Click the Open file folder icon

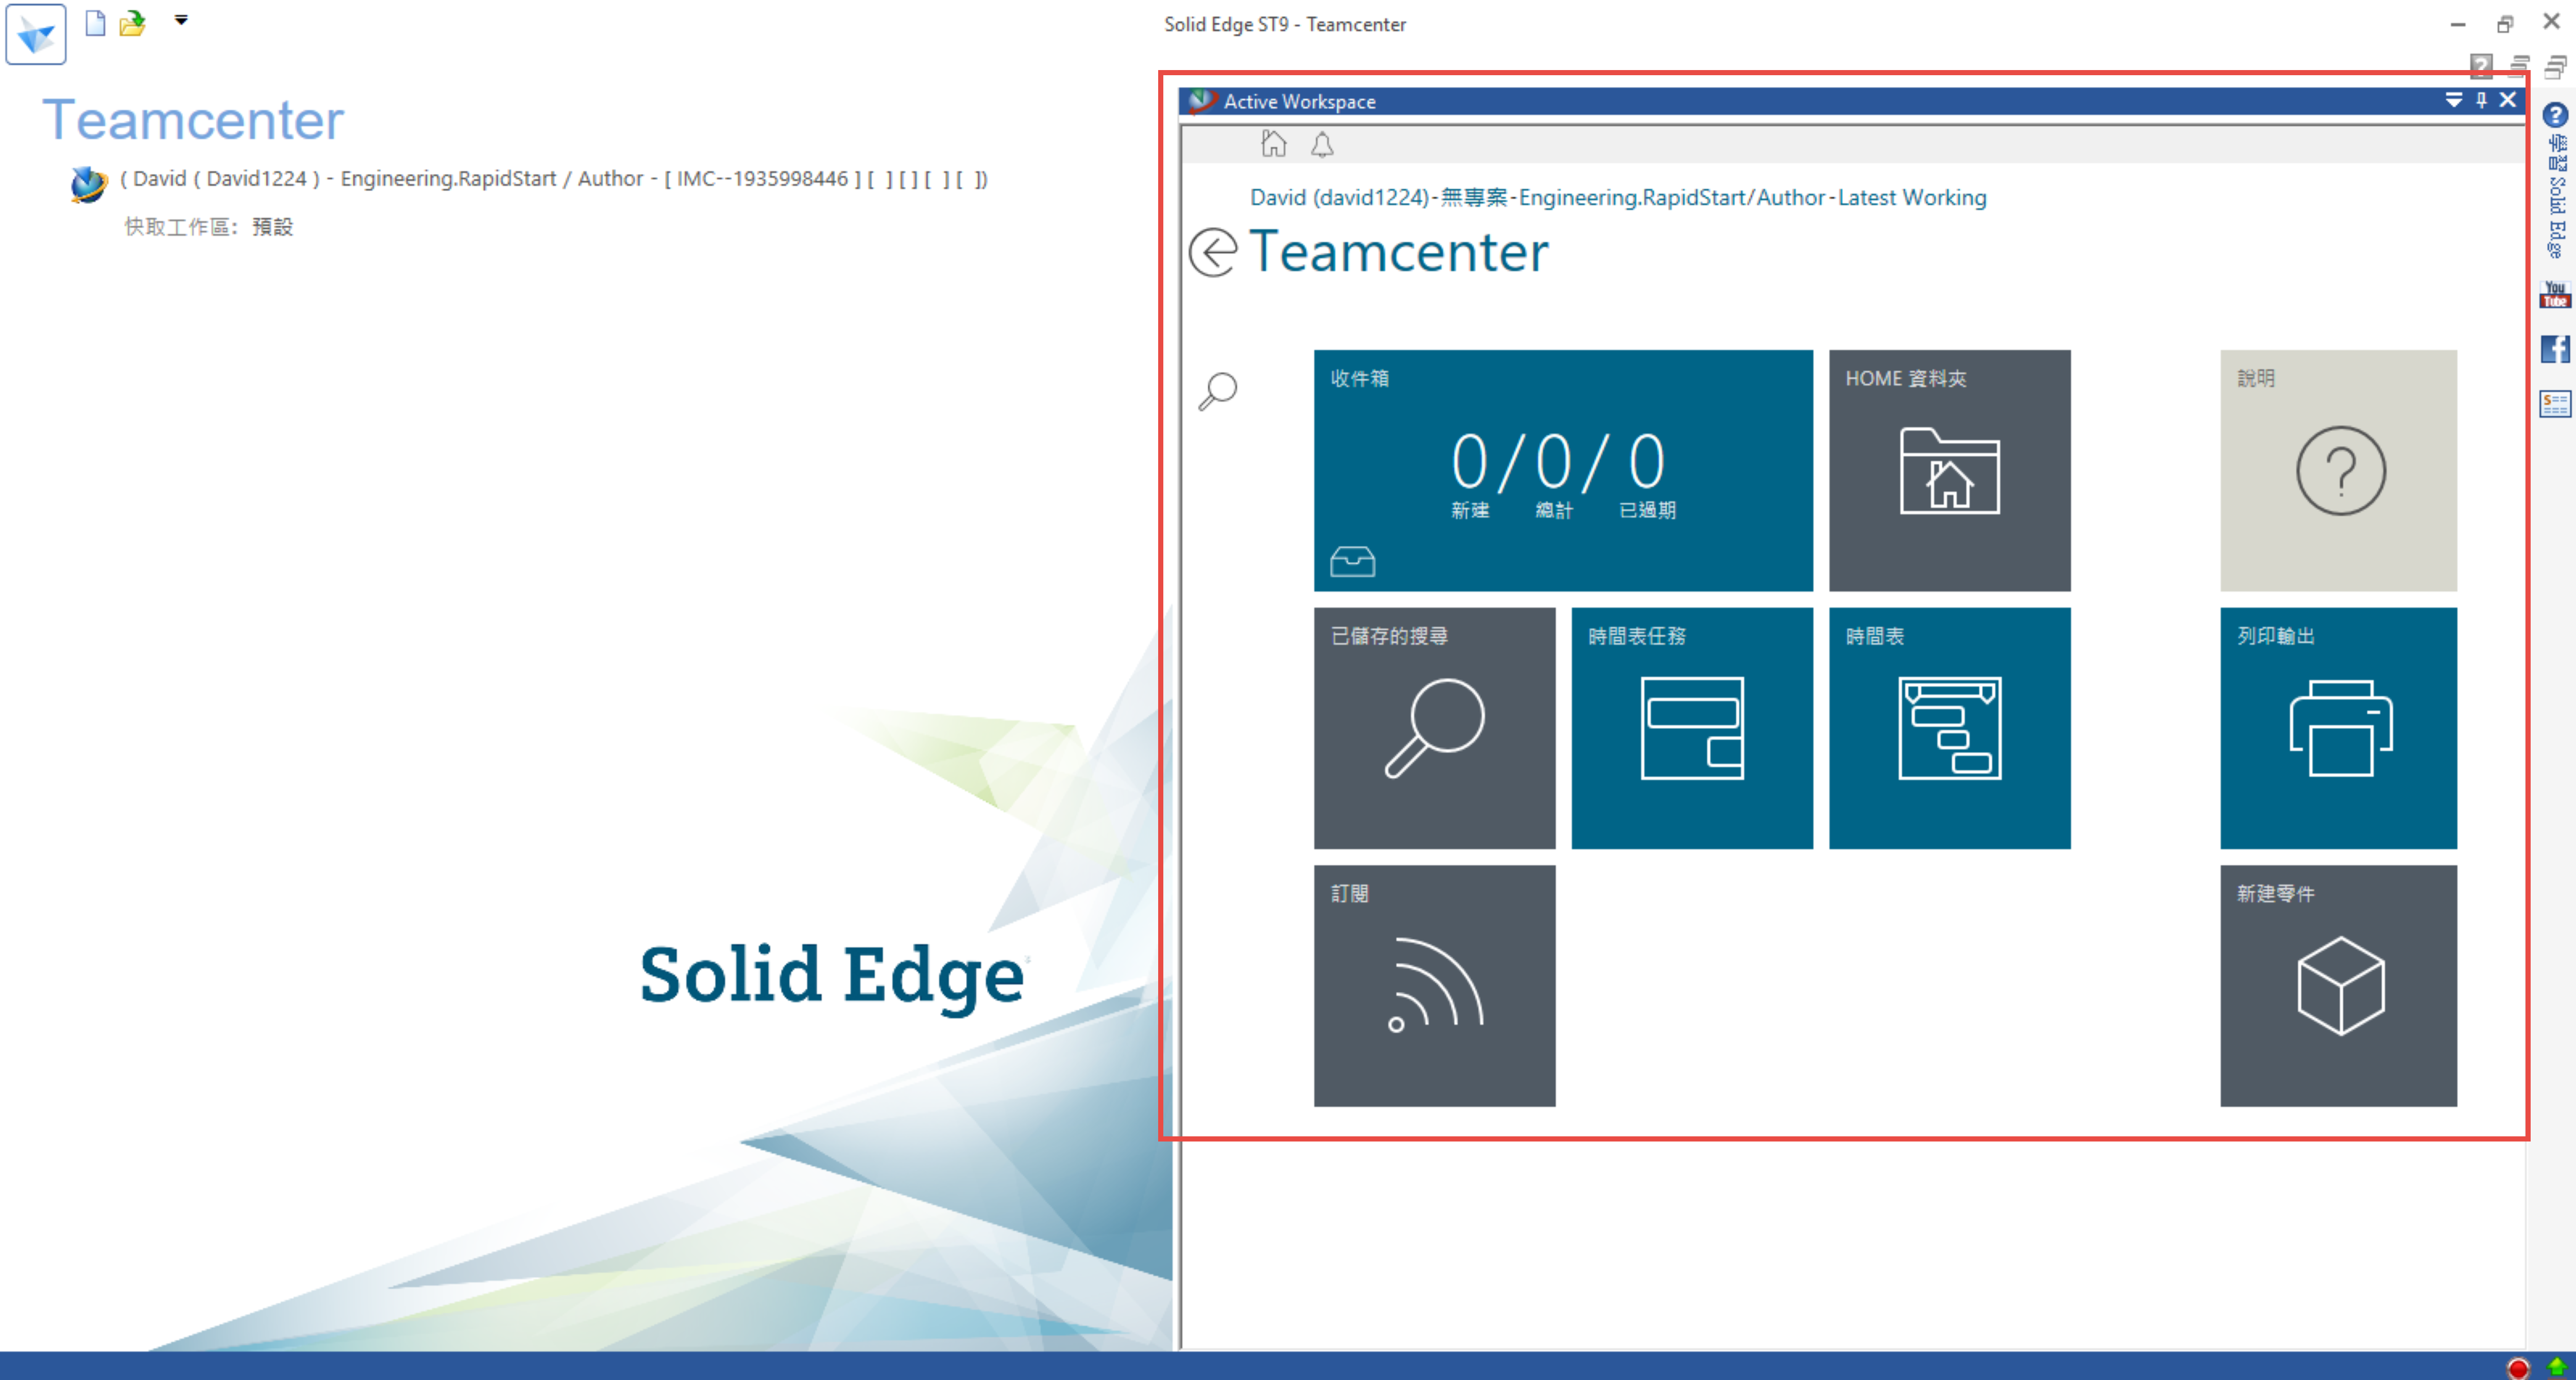click(x=132, y=23)
